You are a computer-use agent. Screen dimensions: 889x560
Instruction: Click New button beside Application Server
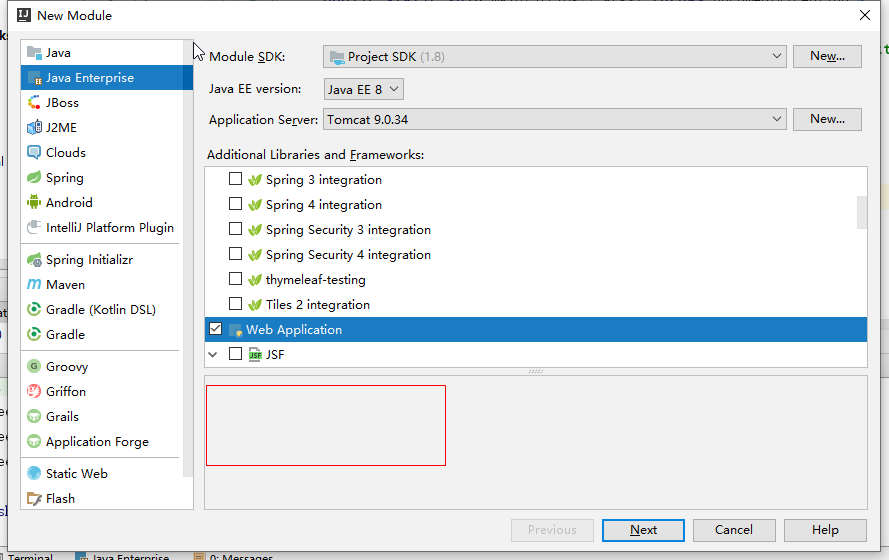tap(827, 119)
